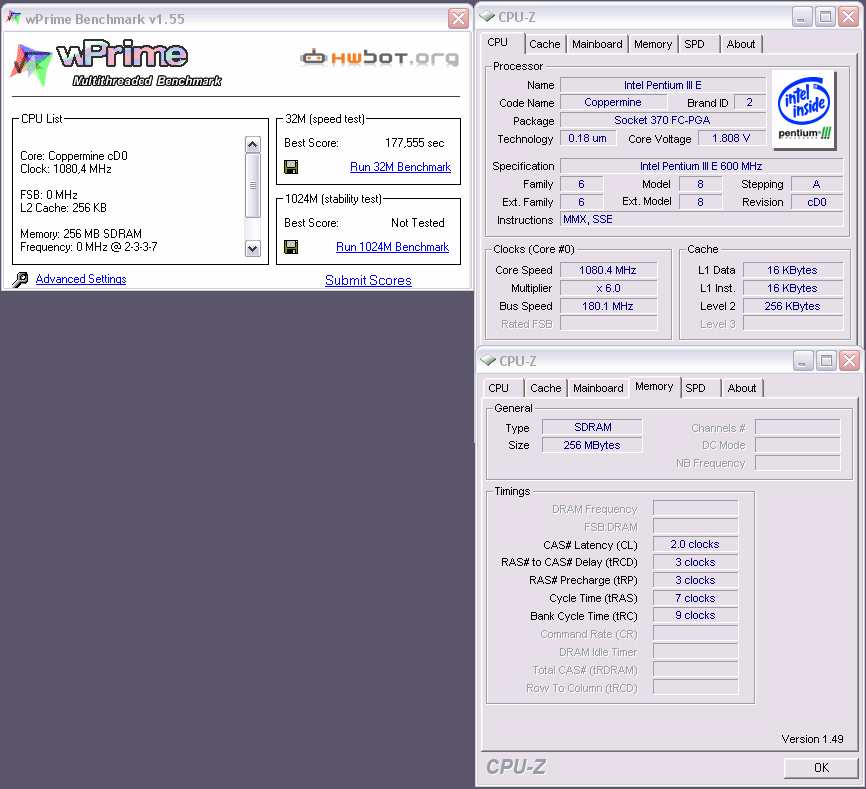Click the Specification field 'Intel Pentium III E 600 MHz'
The width and height of the screenshot is (866, 789).
[701, 166]
